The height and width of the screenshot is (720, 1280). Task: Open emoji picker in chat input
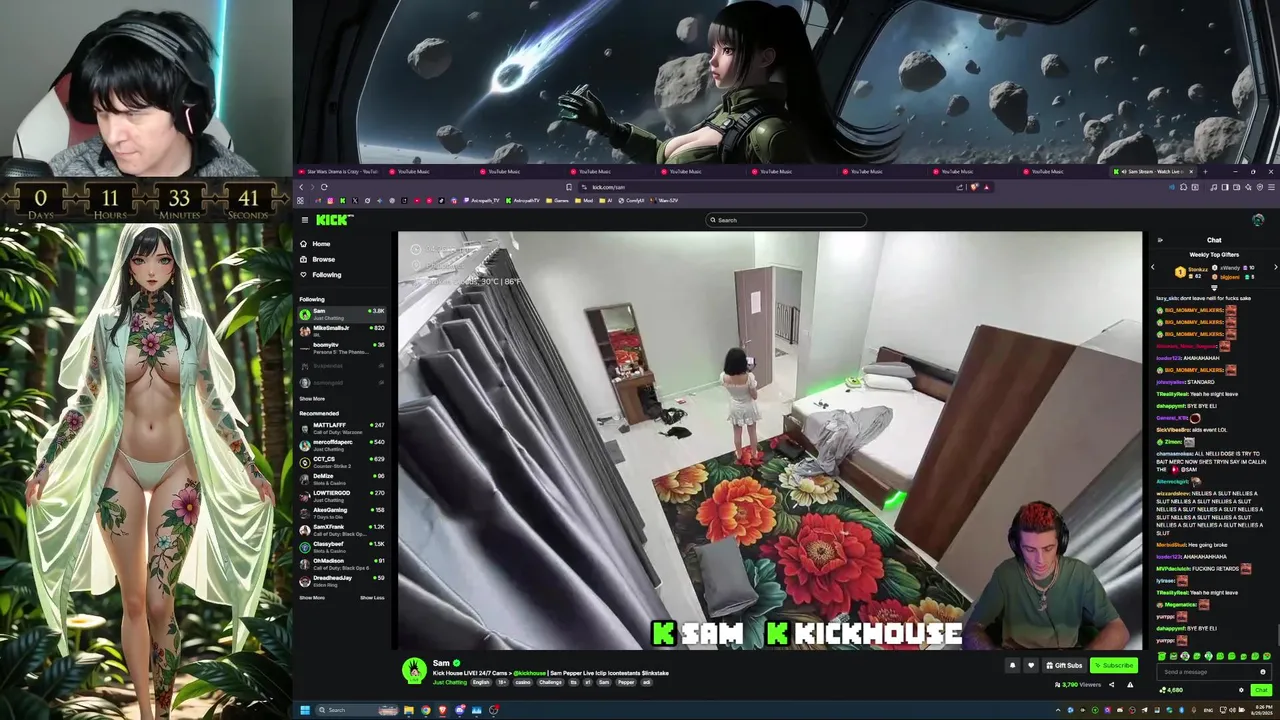pos(1263,672)
